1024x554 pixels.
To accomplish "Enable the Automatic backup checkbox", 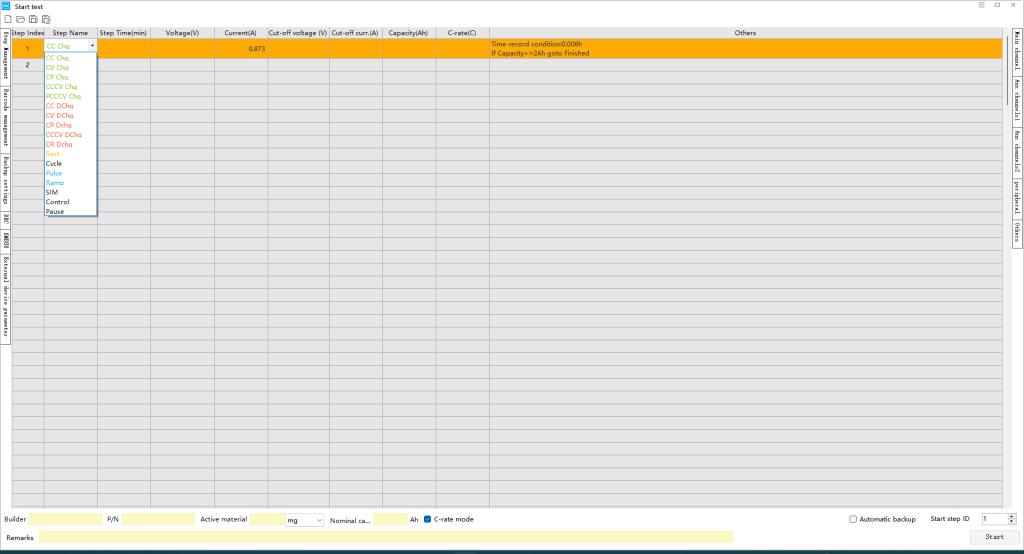I will point(853,519).
